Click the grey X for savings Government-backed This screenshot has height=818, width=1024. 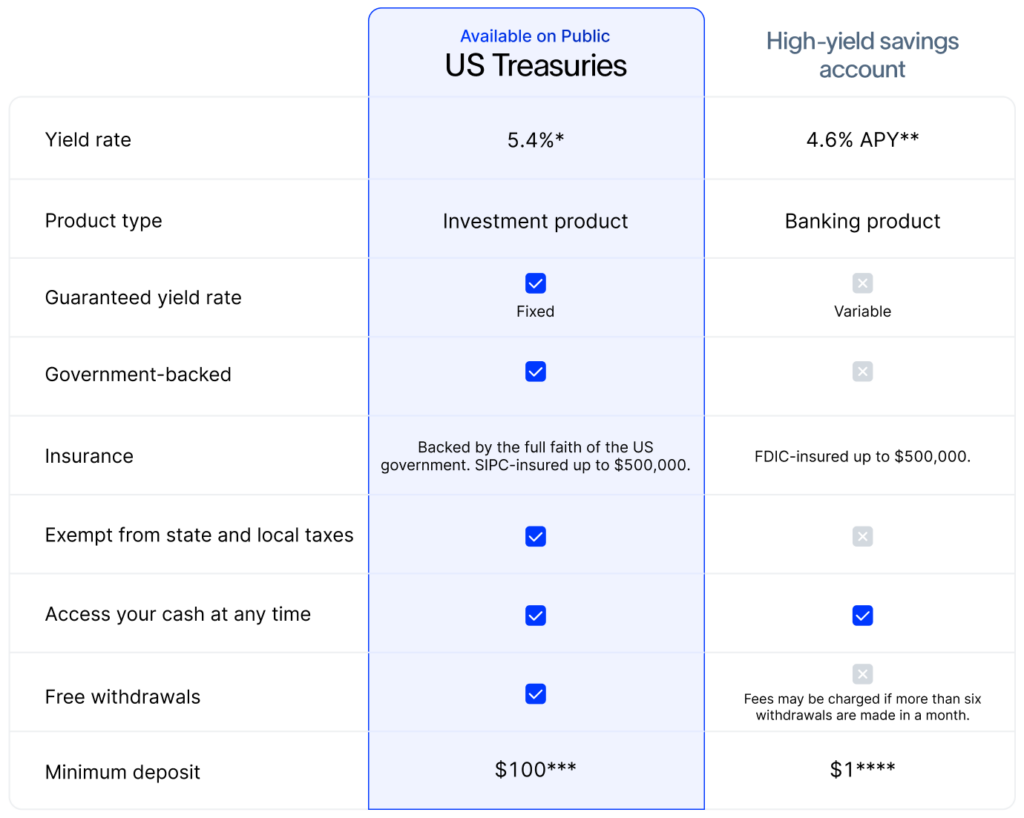click(x=862, y=371)
